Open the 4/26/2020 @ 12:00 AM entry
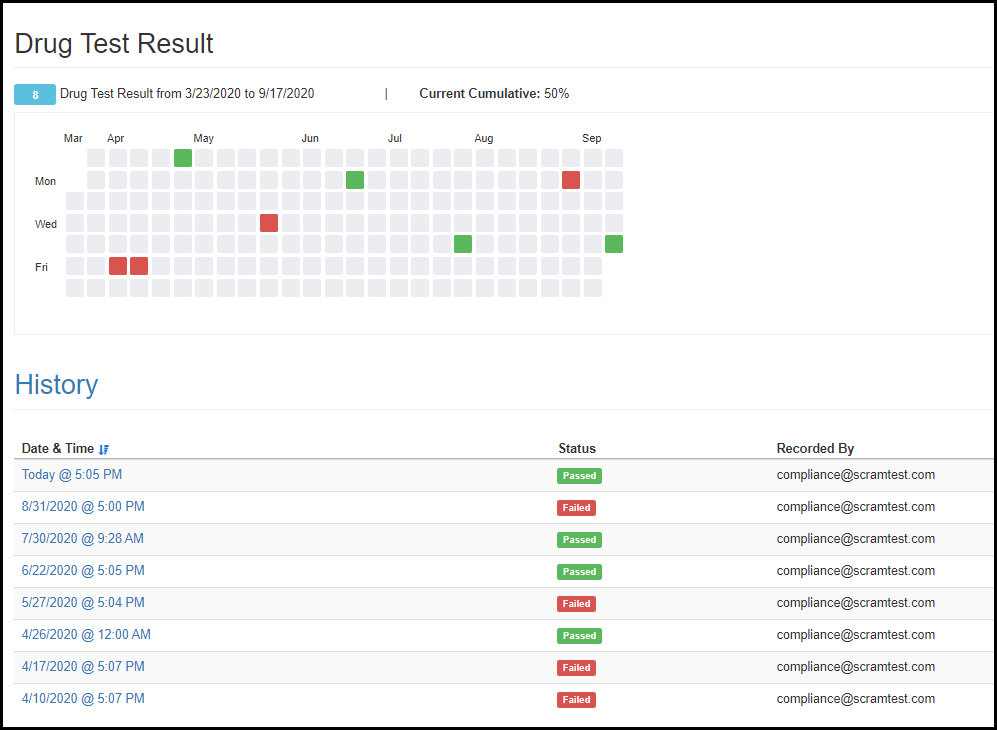 pyautogui.click(x=86, y=635)
